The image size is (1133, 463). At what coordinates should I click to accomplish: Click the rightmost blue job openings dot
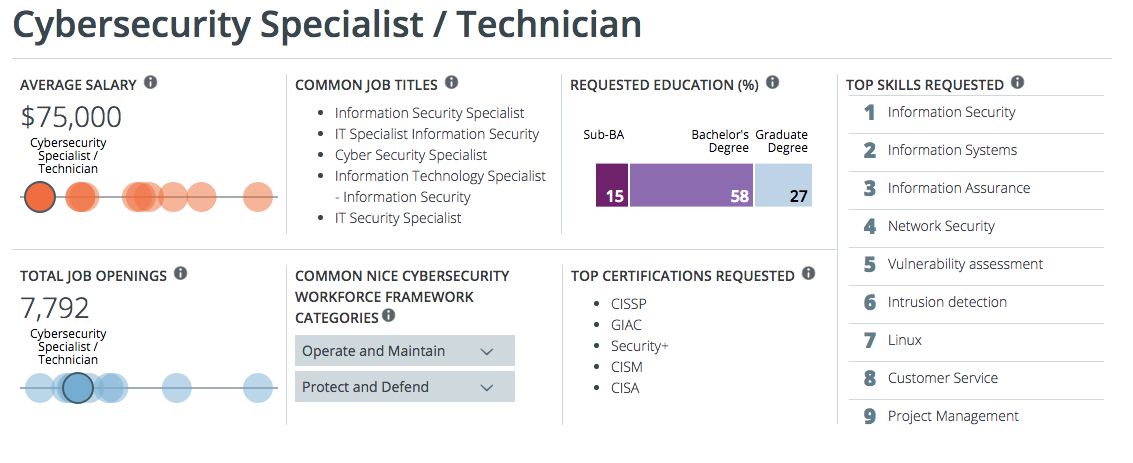[258, 387]
